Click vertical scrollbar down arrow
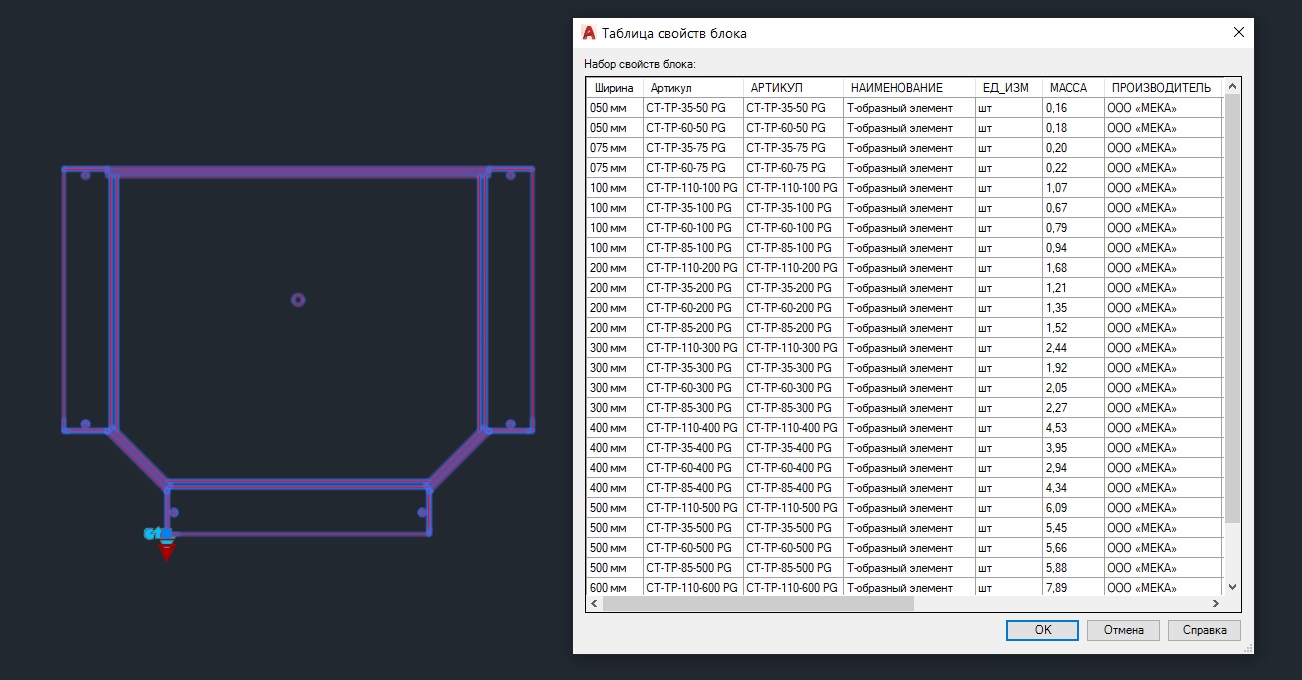Image resolution: width=1302 pixels, height=680 pixels. 1232,587
